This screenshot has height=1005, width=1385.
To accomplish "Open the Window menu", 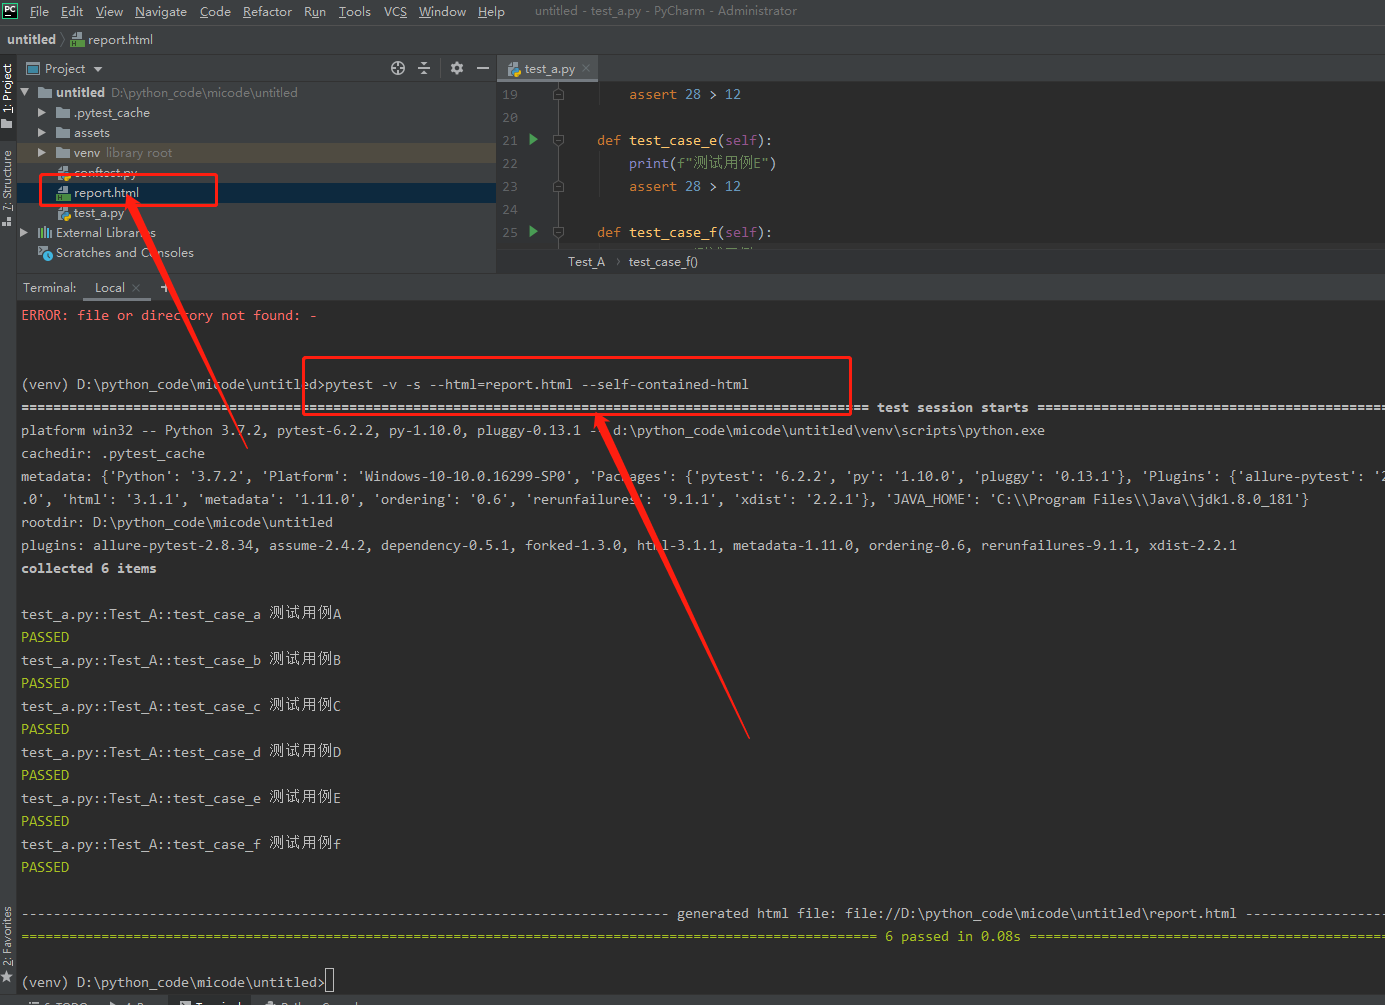I will 442,12.
